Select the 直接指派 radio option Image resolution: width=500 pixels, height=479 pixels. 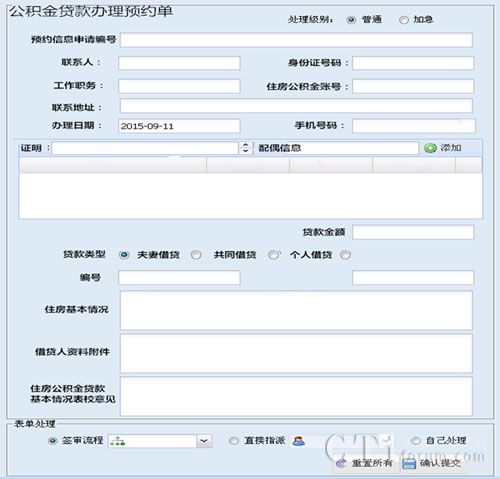pyautogui.click(x=234, y=441)
